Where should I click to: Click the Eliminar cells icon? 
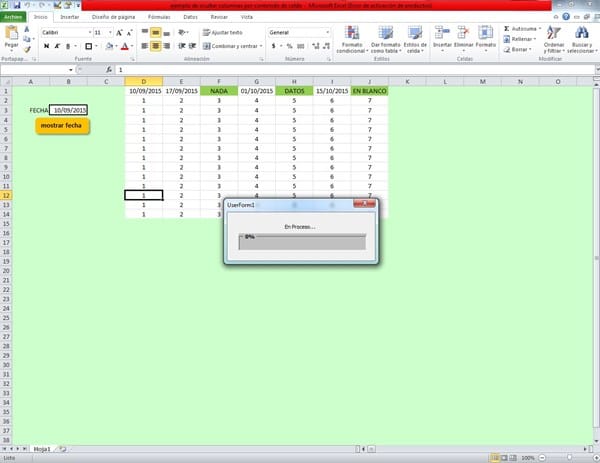coord(463,34)
